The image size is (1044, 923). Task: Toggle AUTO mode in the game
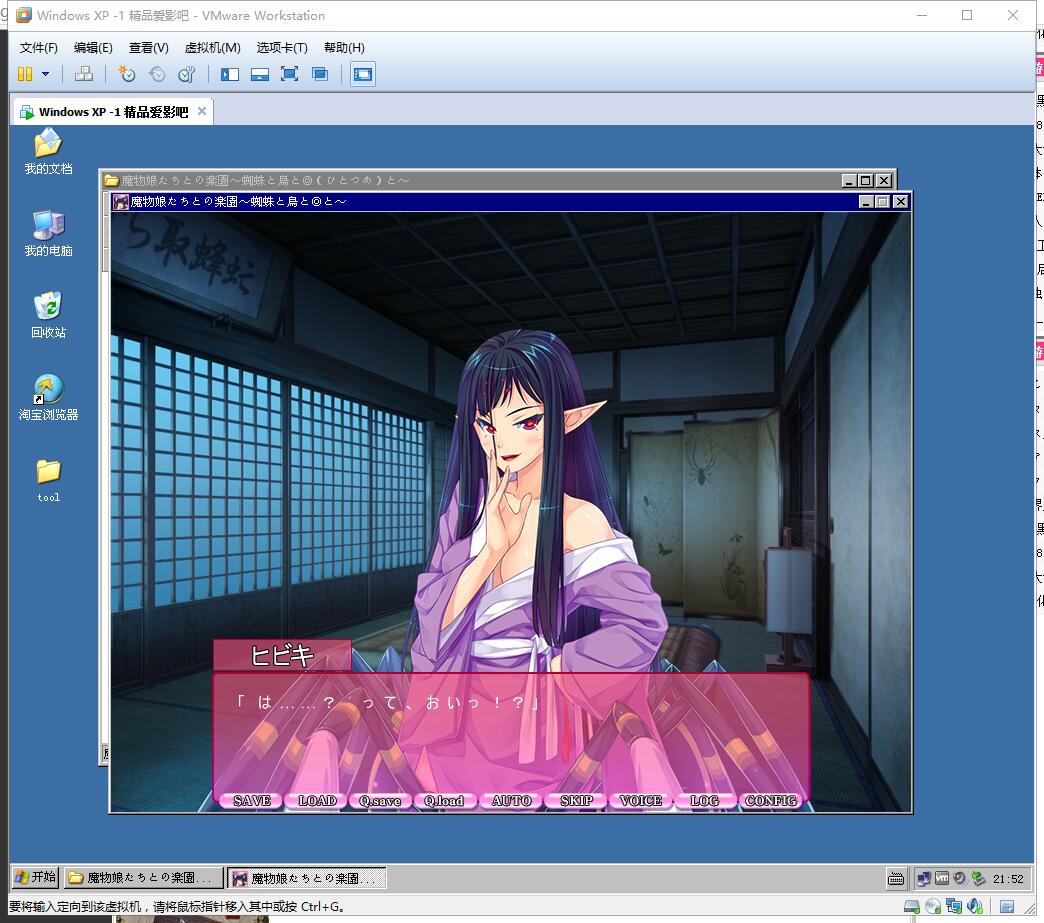(x=511, y=801)
